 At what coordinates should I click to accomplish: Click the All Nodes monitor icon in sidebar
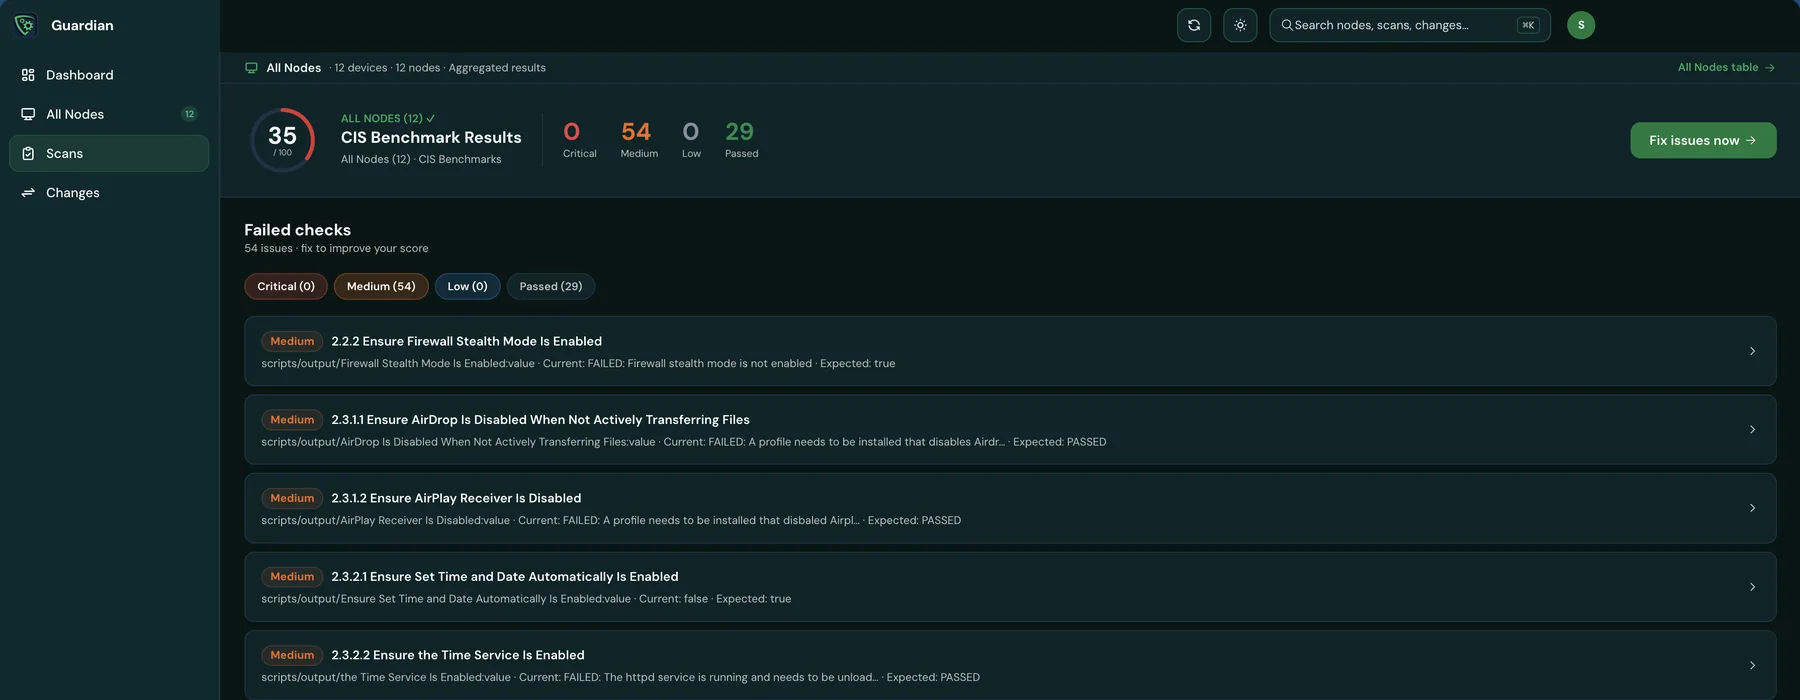tap(28, 114)
